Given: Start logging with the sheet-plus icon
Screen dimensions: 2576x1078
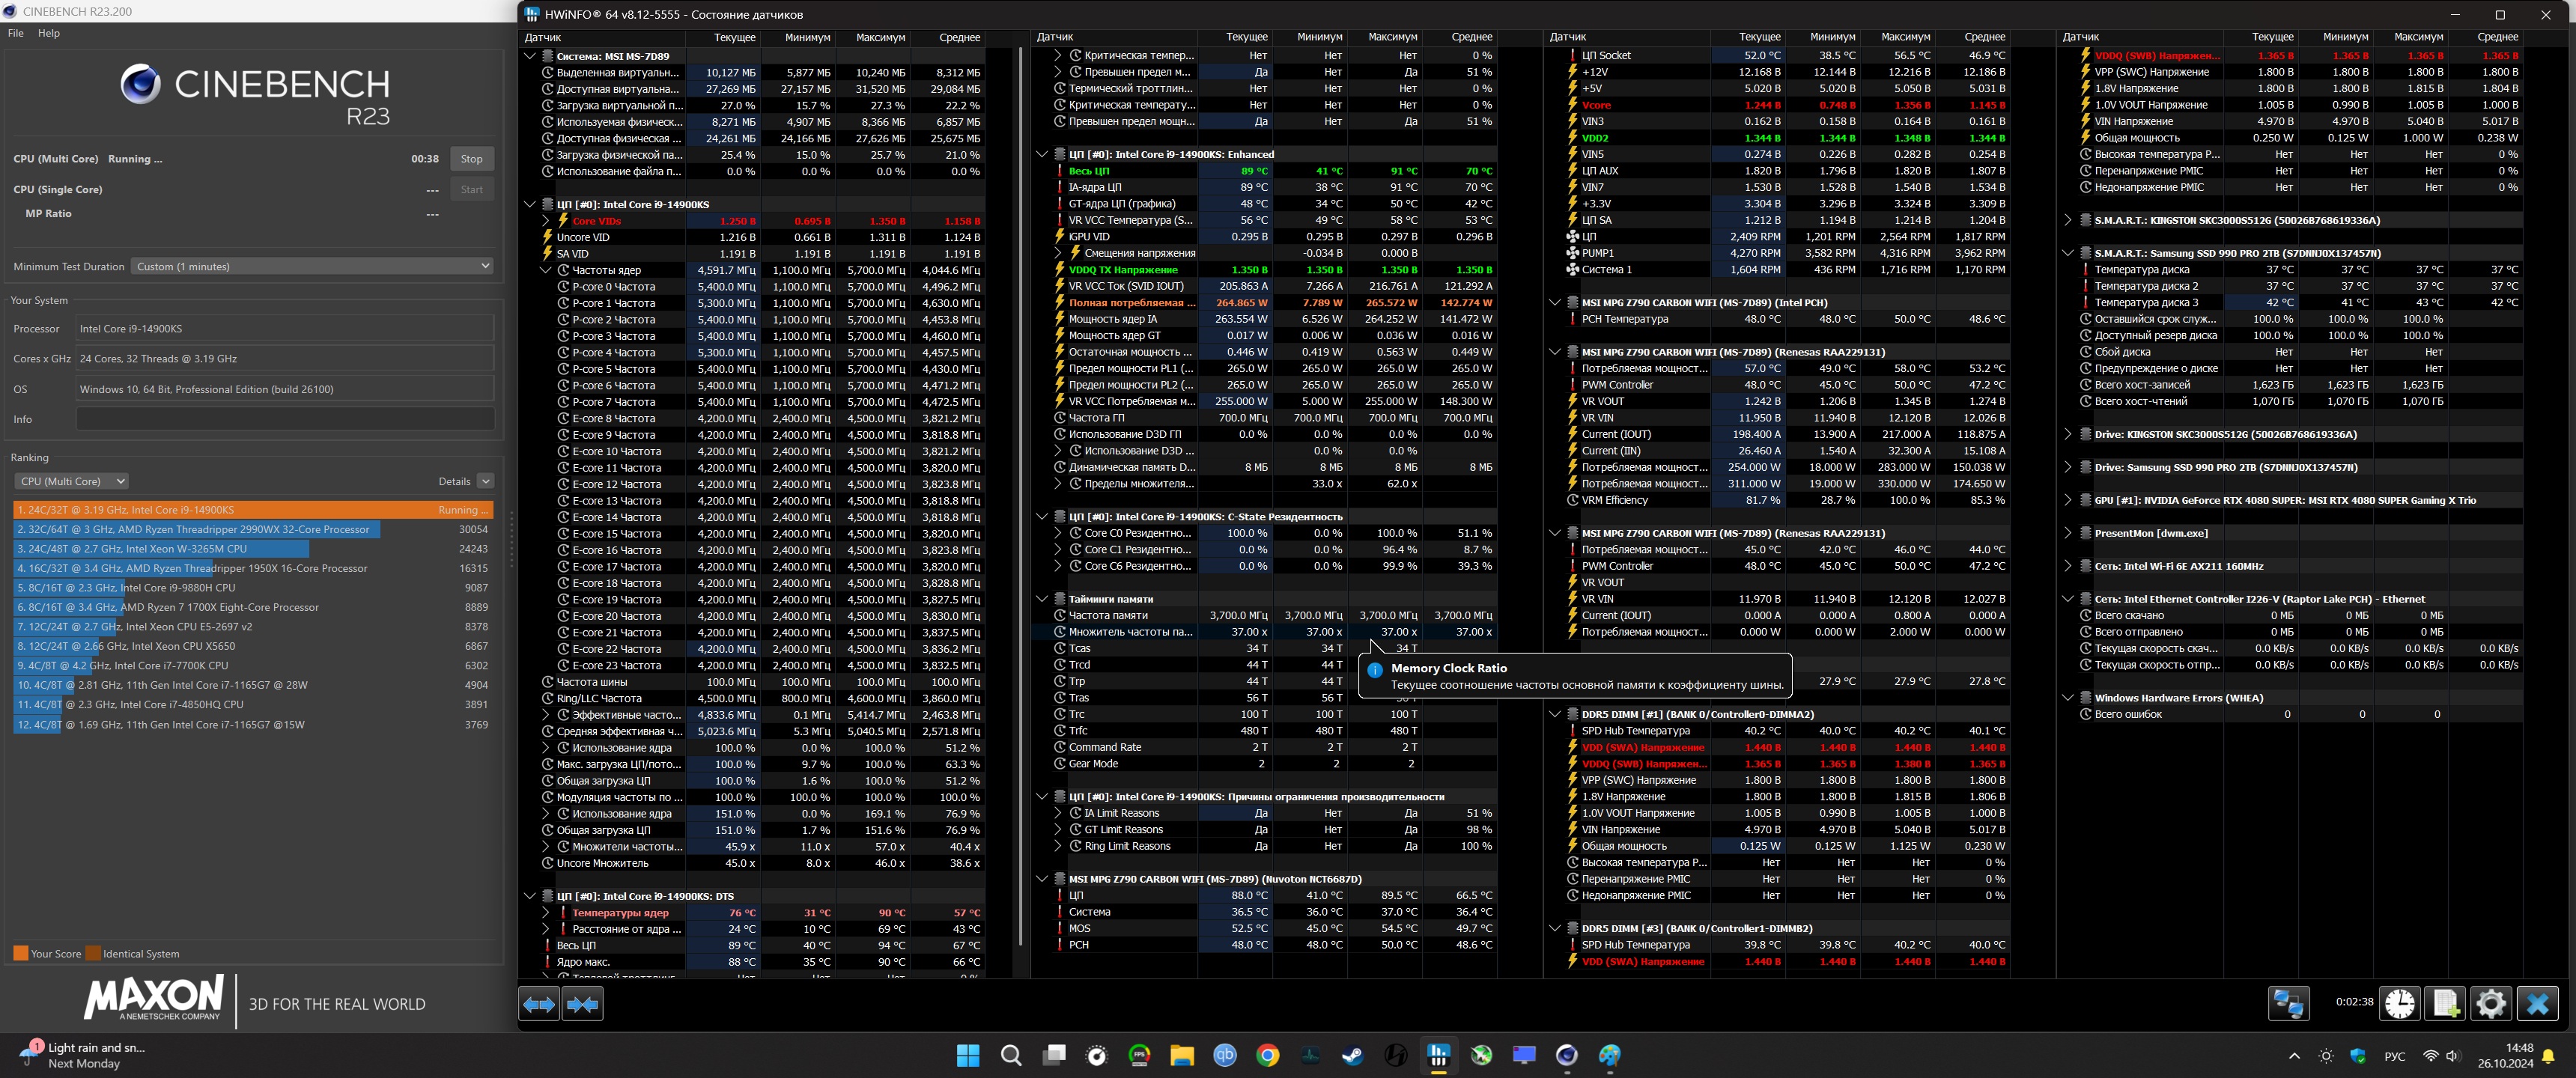Looking at the screenshot, I should coord(2445,1003).
